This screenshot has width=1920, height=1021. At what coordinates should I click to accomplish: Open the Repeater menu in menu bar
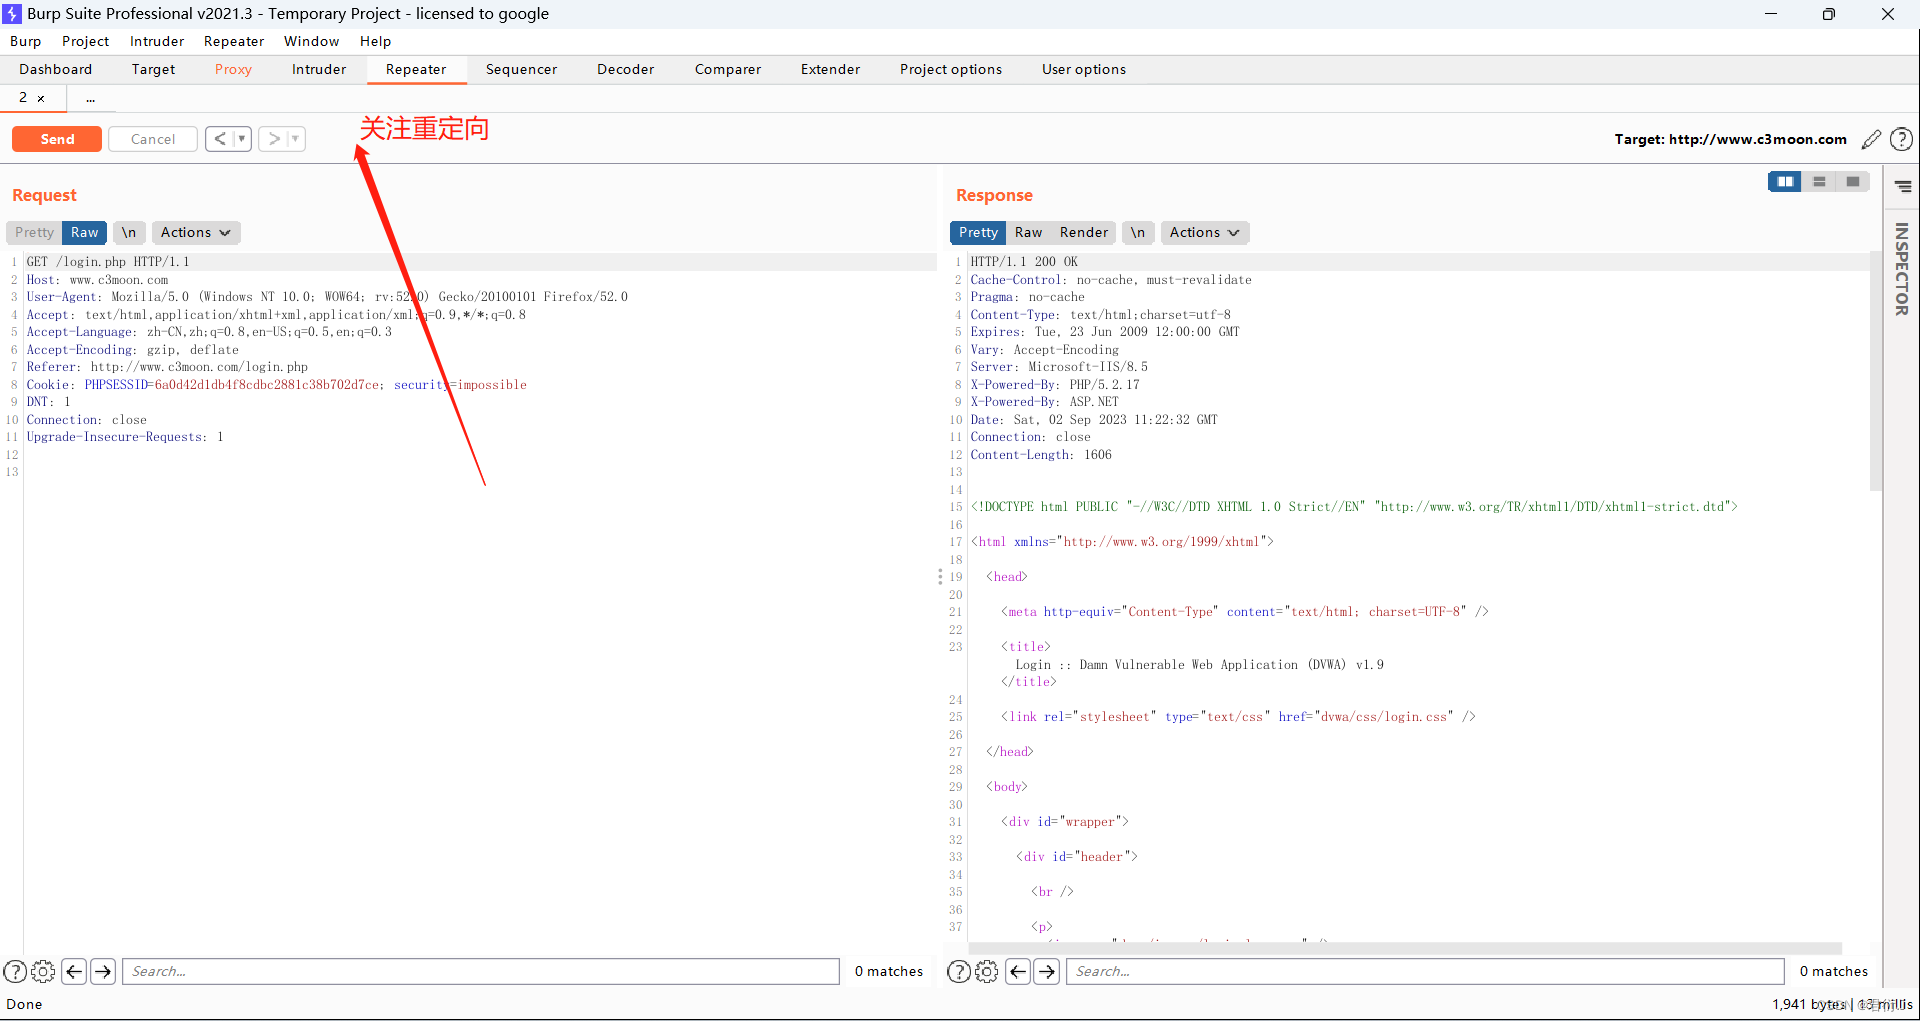pyautogui.click(x=234, y=41)
